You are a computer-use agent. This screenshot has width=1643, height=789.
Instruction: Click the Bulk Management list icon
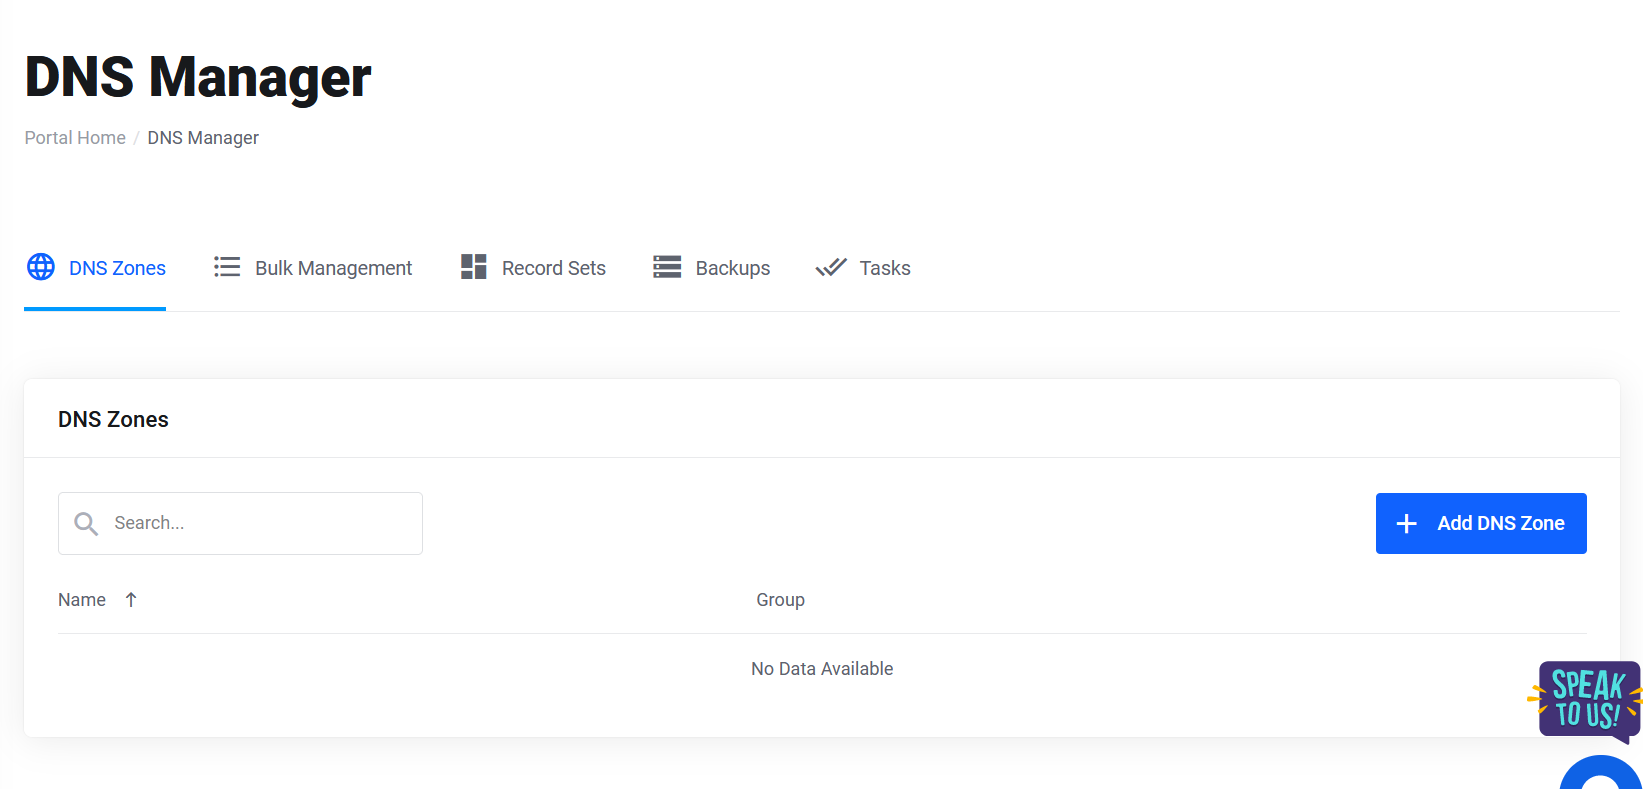click(227, 267)
